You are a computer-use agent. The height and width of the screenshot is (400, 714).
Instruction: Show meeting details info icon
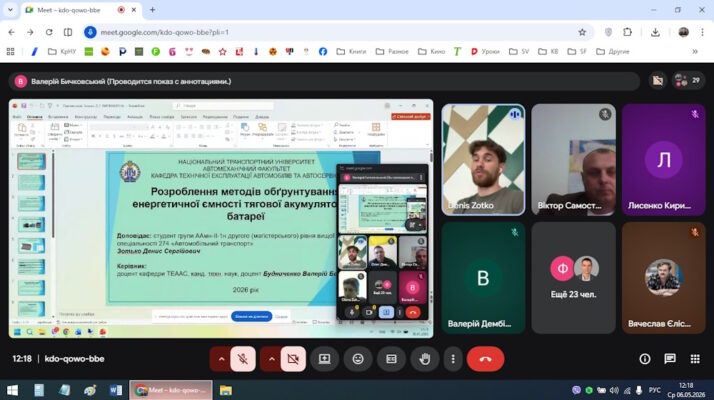645,359
